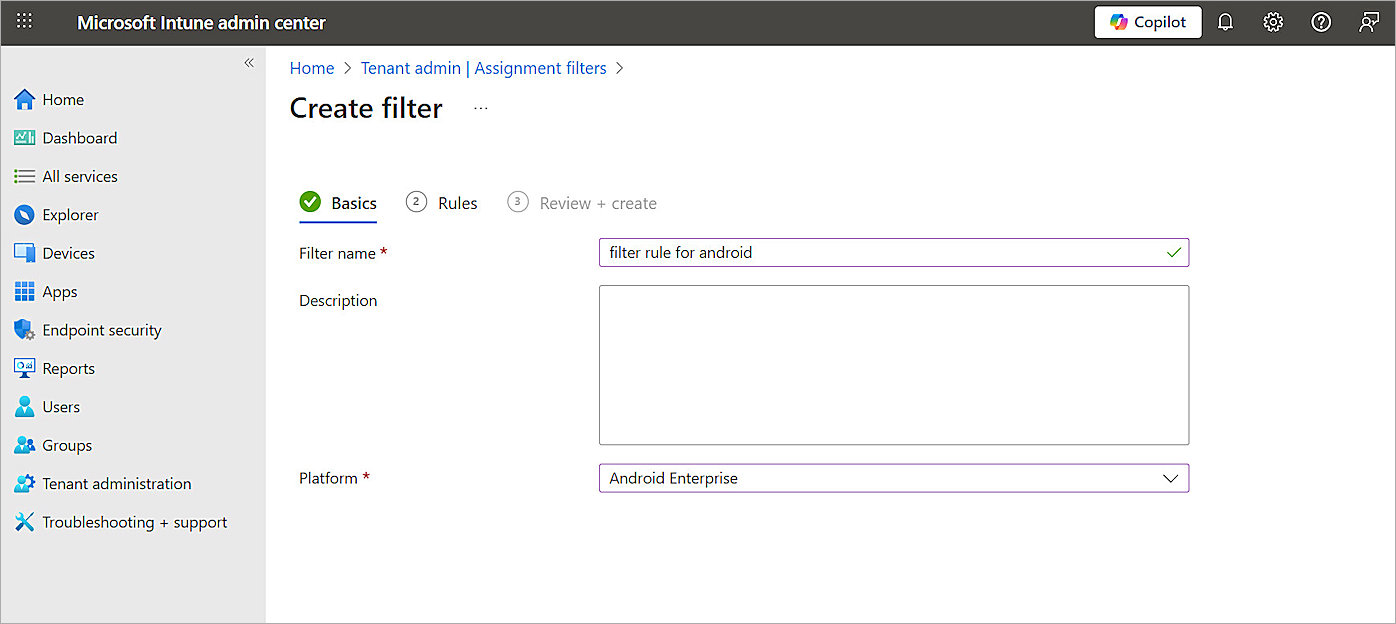Click the Microsoft Intune admin center title

pyautogui.click(x=202, y=23)
